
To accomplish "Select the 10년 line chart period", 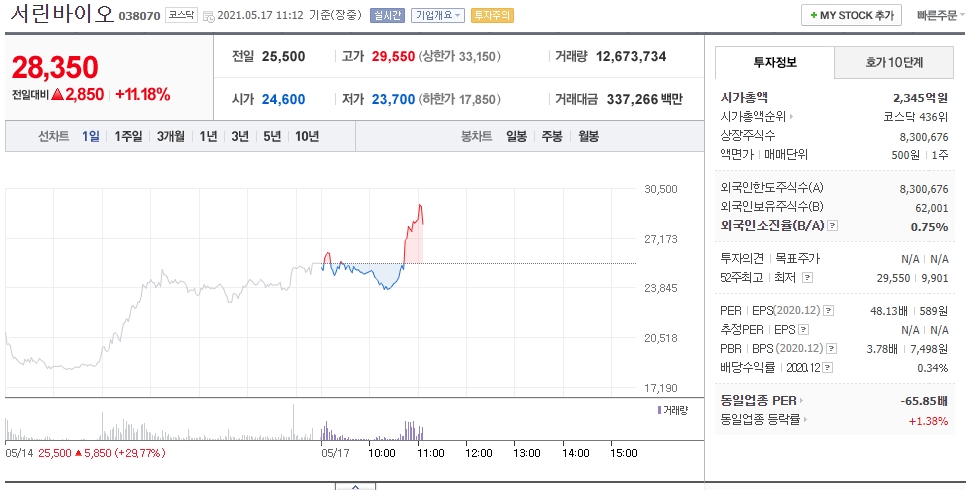I will 307,137.
